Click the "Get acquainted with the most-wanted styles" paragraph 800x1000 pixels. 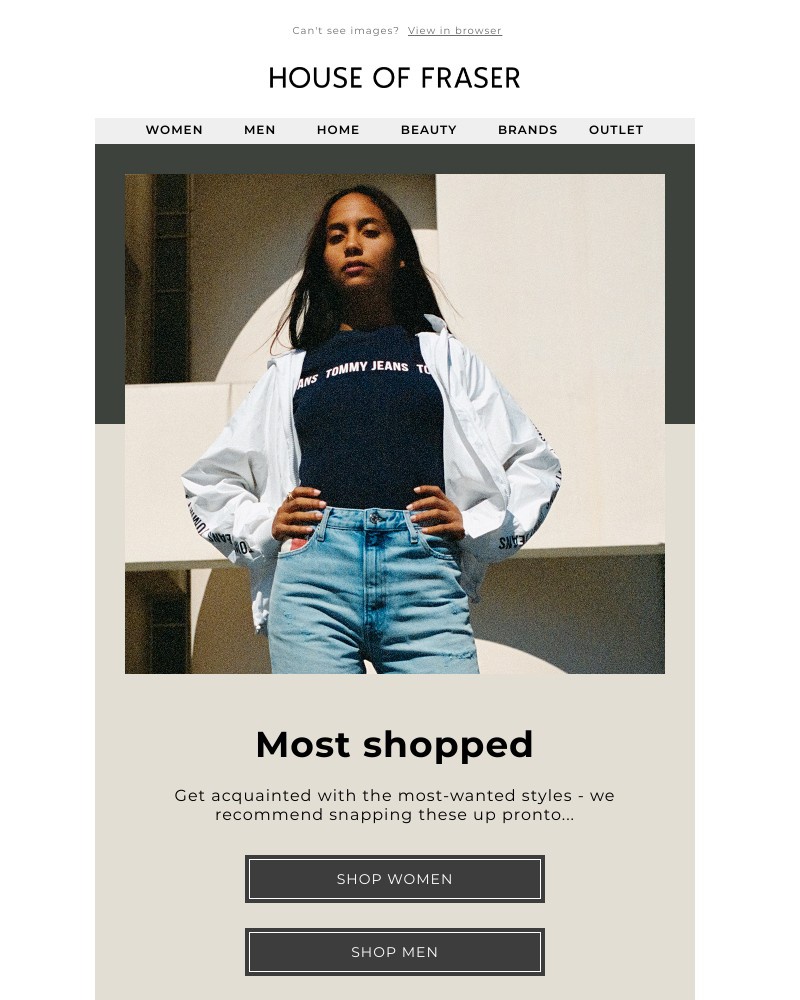[x=394, y=805]
